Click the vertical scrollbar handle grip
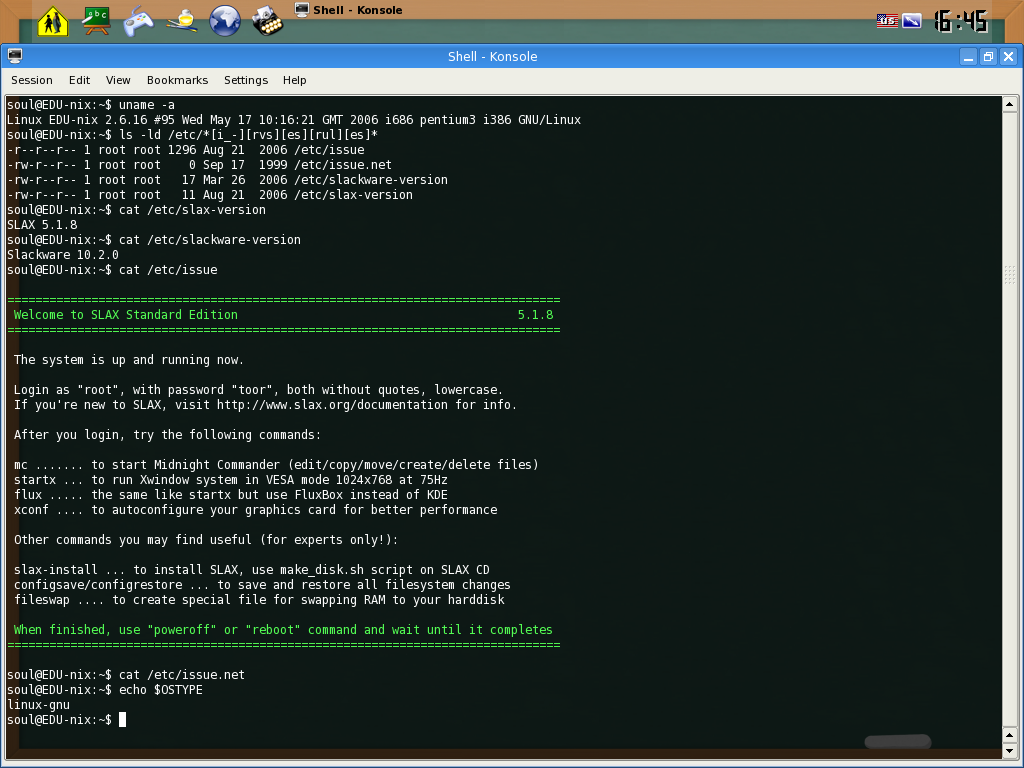Screen dimensions: 1024x768 point(1010,274)
